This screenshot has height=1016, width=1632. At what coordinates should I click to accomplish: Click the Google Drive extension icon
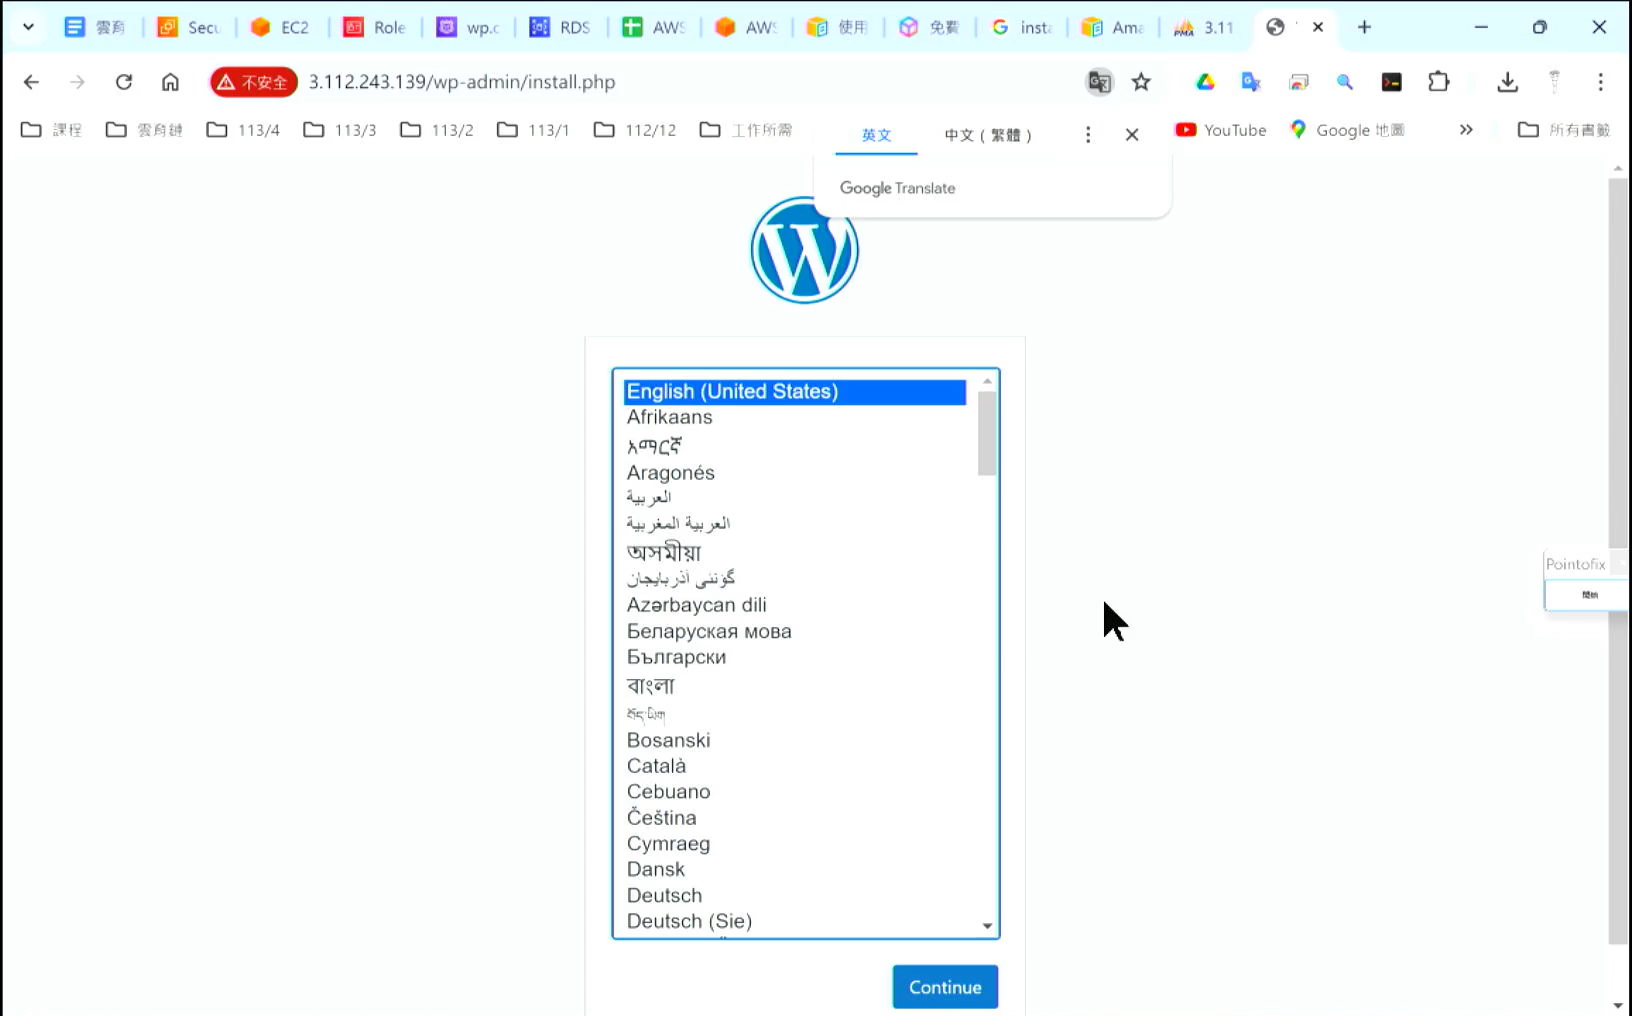tap(1205, 82)
